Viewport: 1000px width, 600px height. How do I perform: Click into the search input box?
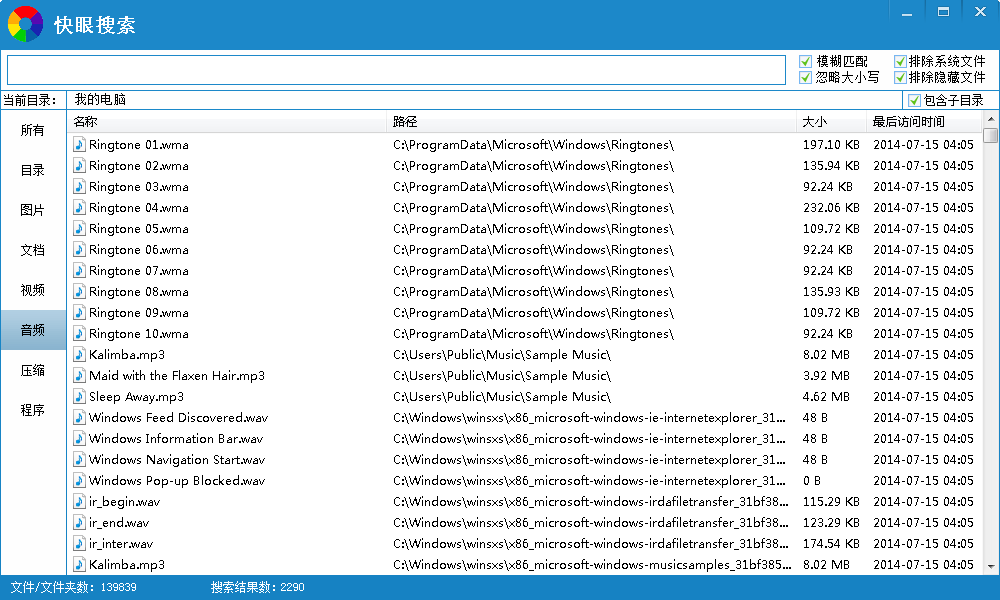pos(396,70)
